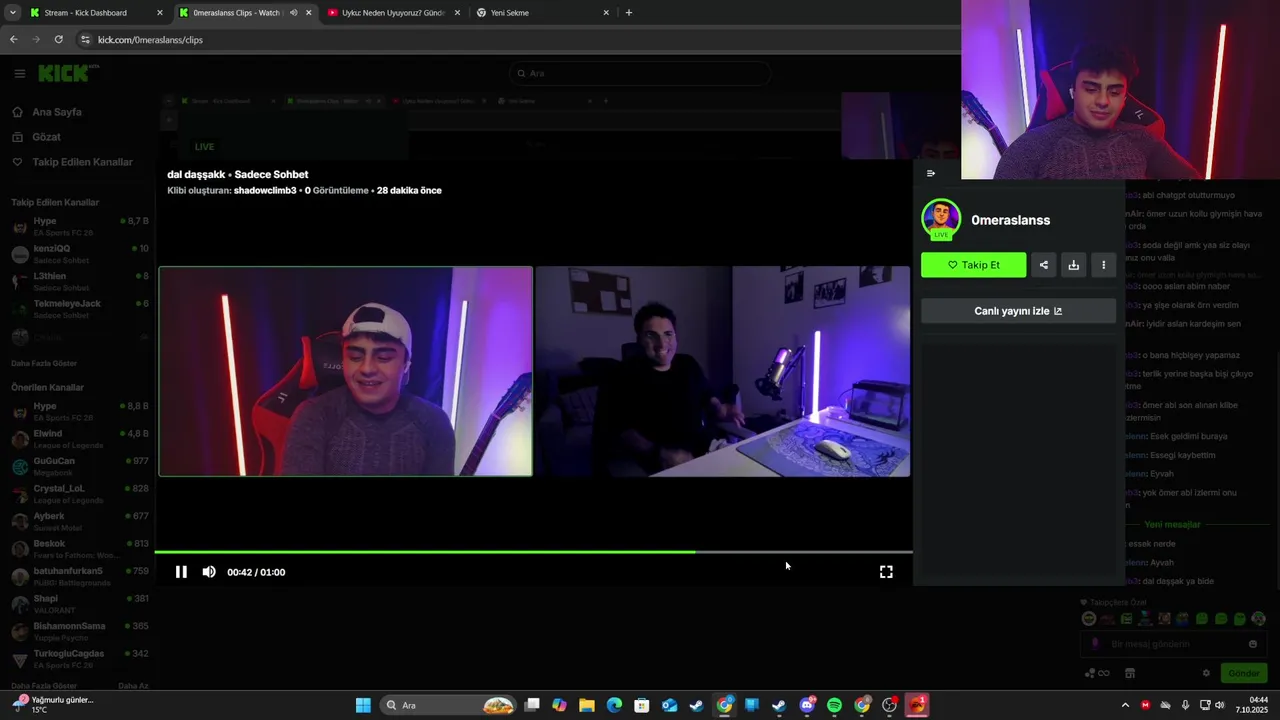The image size is (1280, 720).
Task: Click the clip creator name shadowclimb3
Action: [265, 190]
